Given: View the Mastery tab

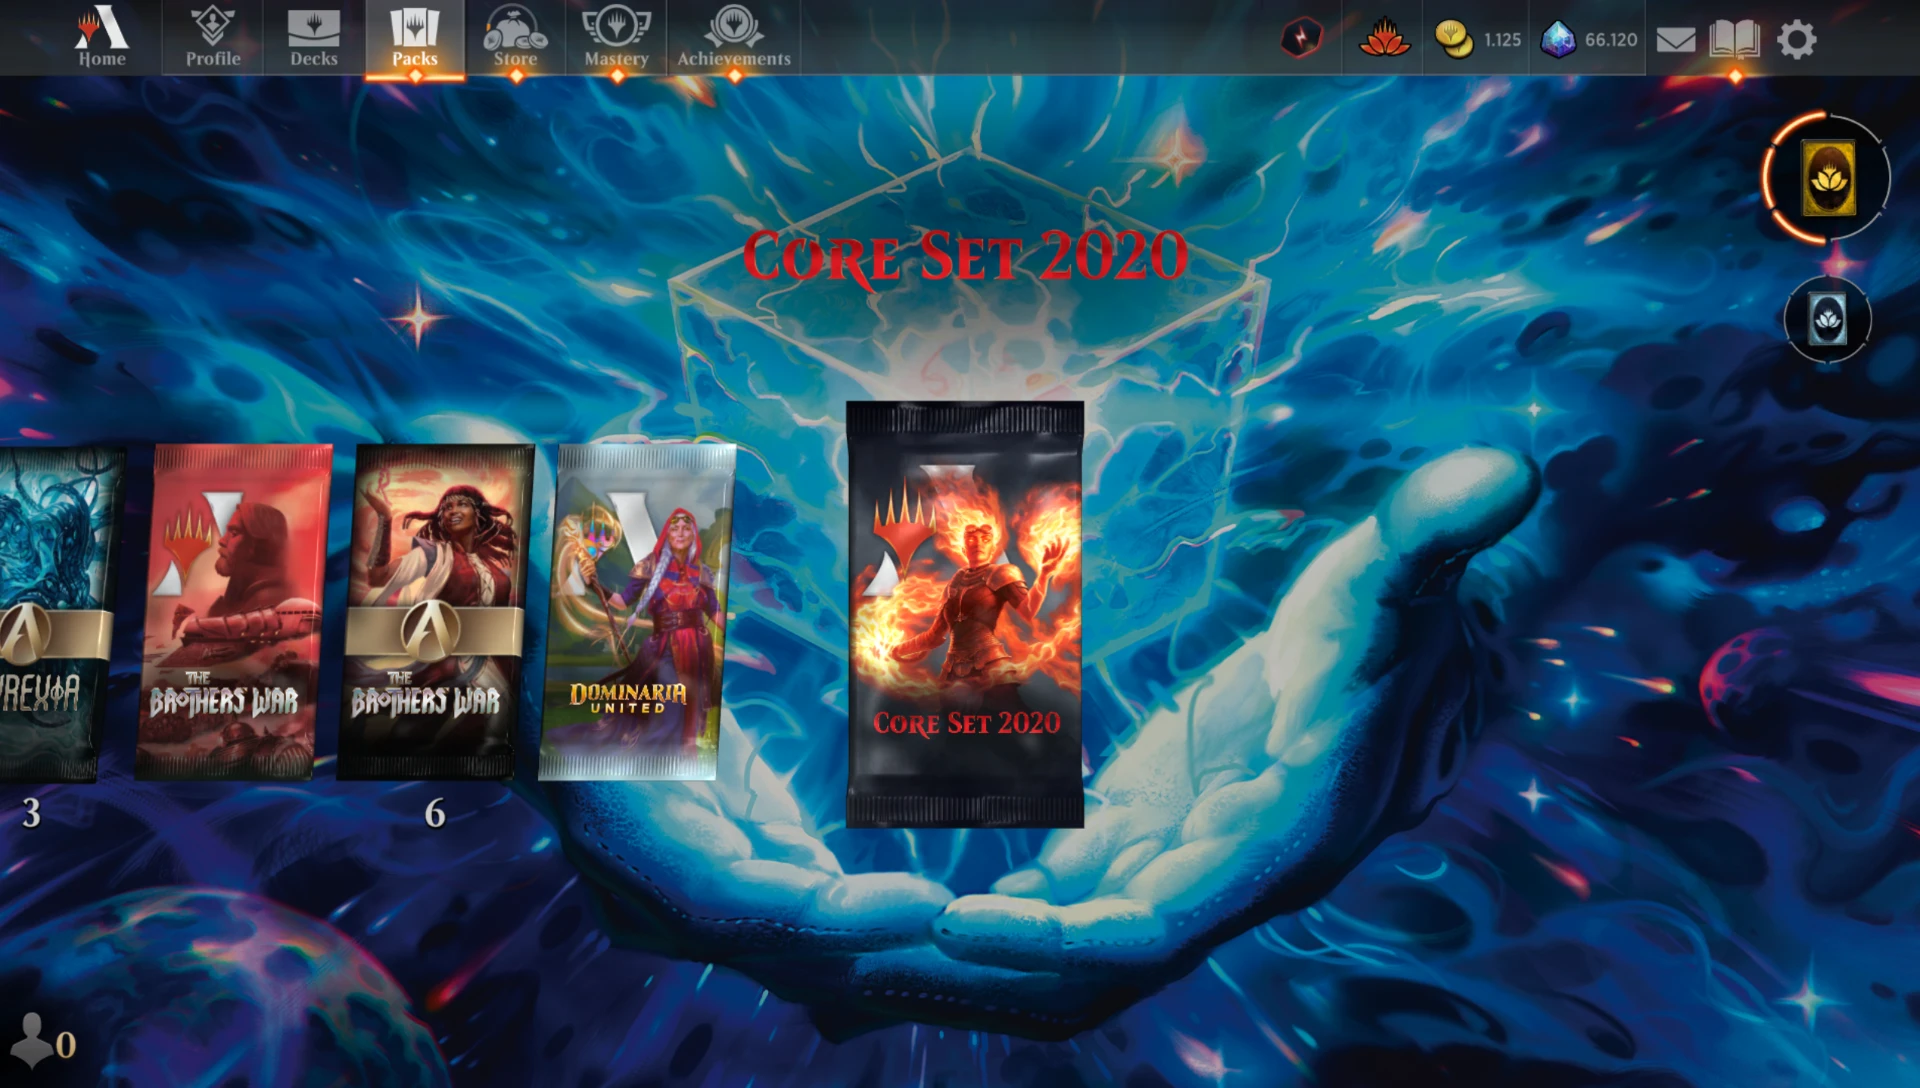Looking at the screenshot, I should coord(617,38).
